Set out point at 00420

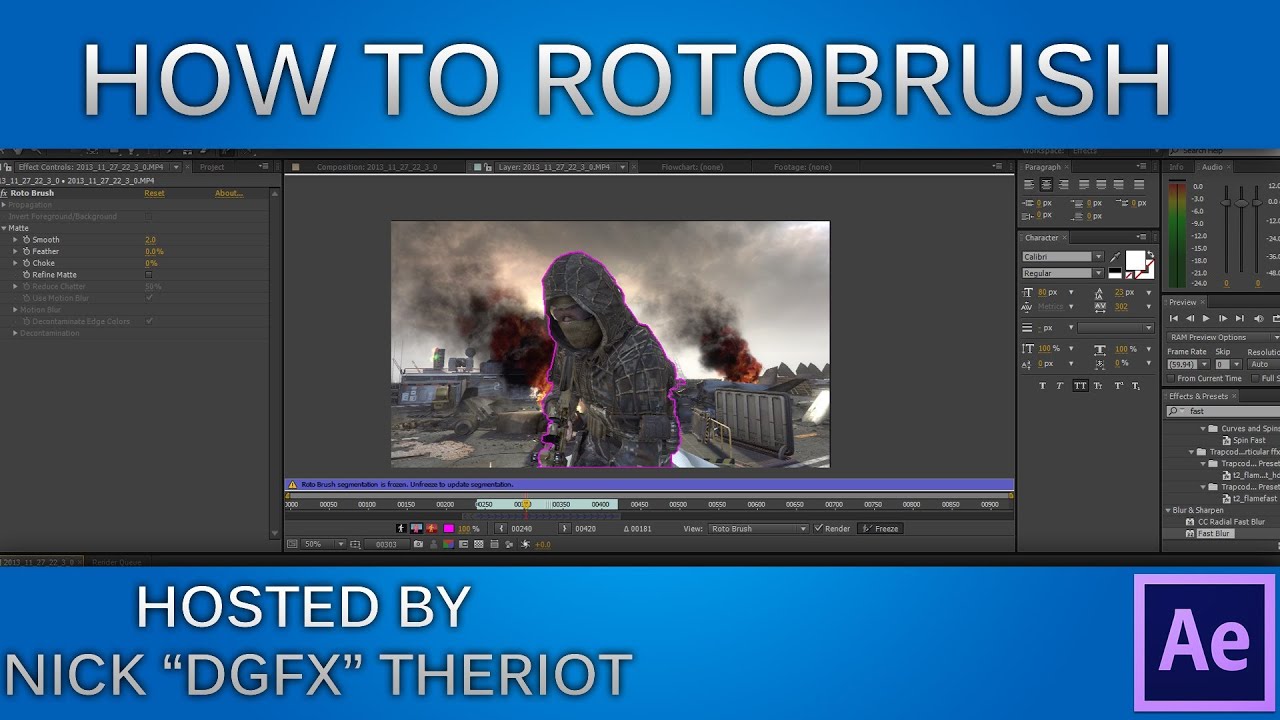[565, 528]
